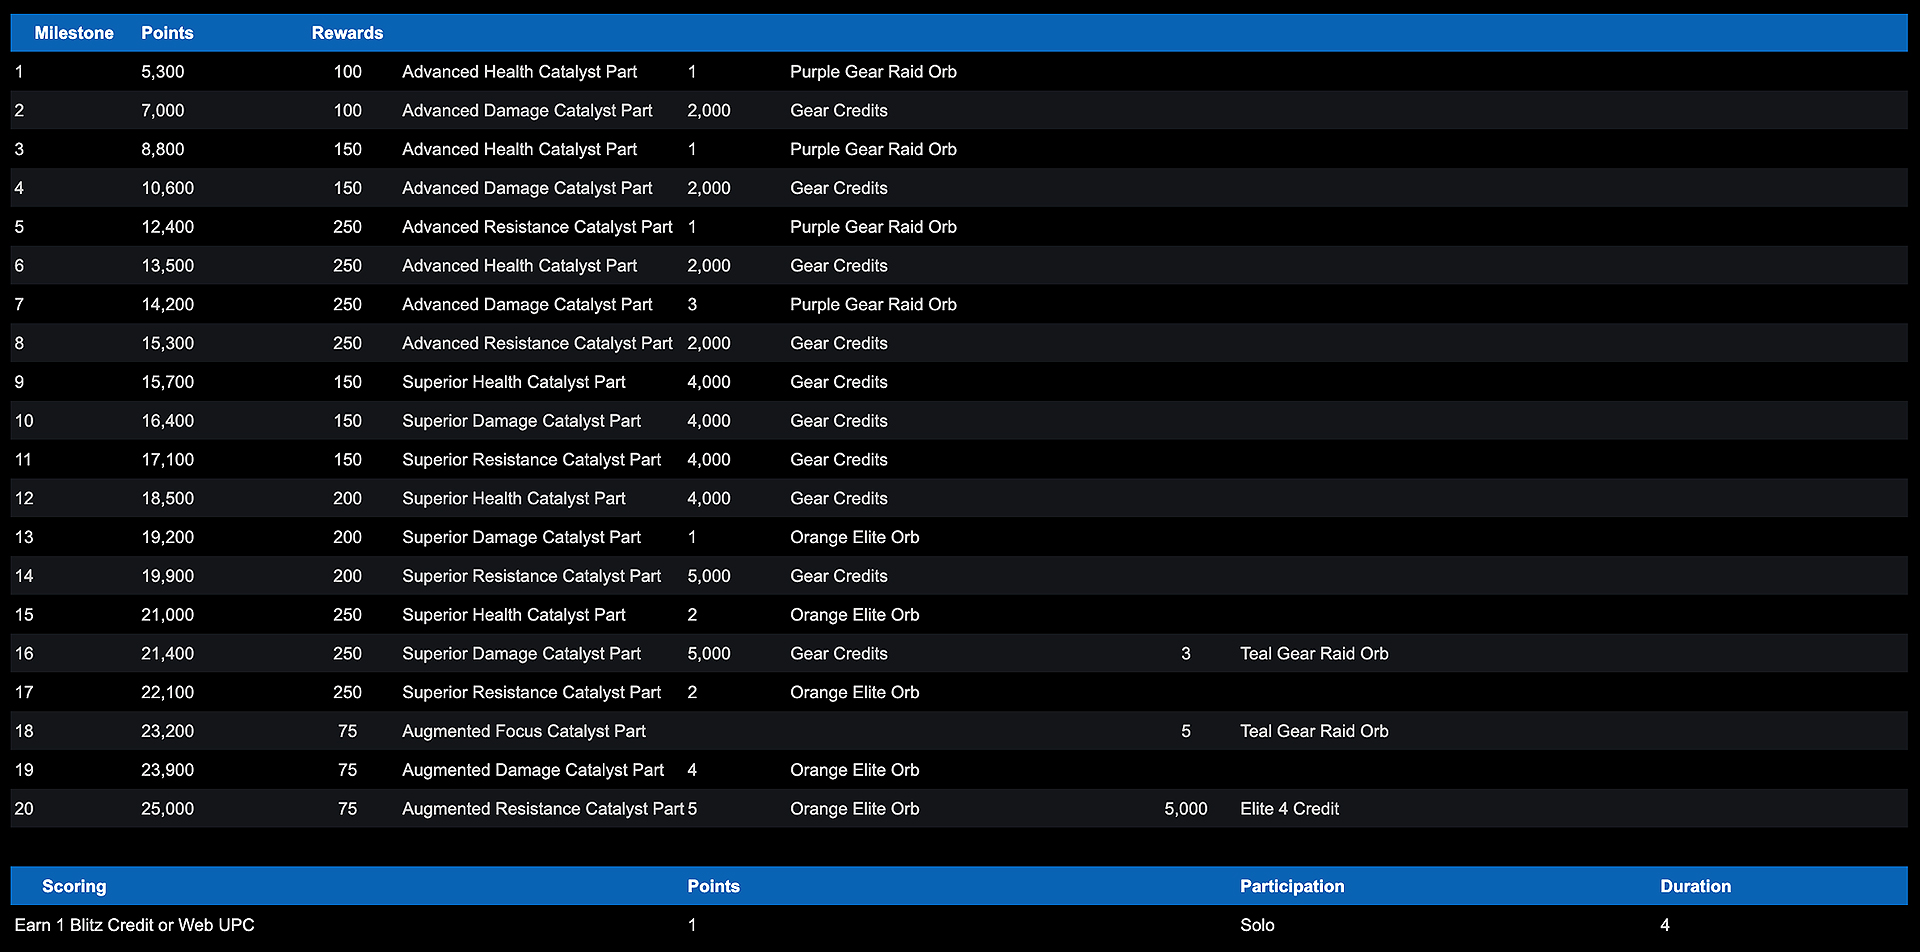Click the Scoring header in lower table

click(74, 886)
